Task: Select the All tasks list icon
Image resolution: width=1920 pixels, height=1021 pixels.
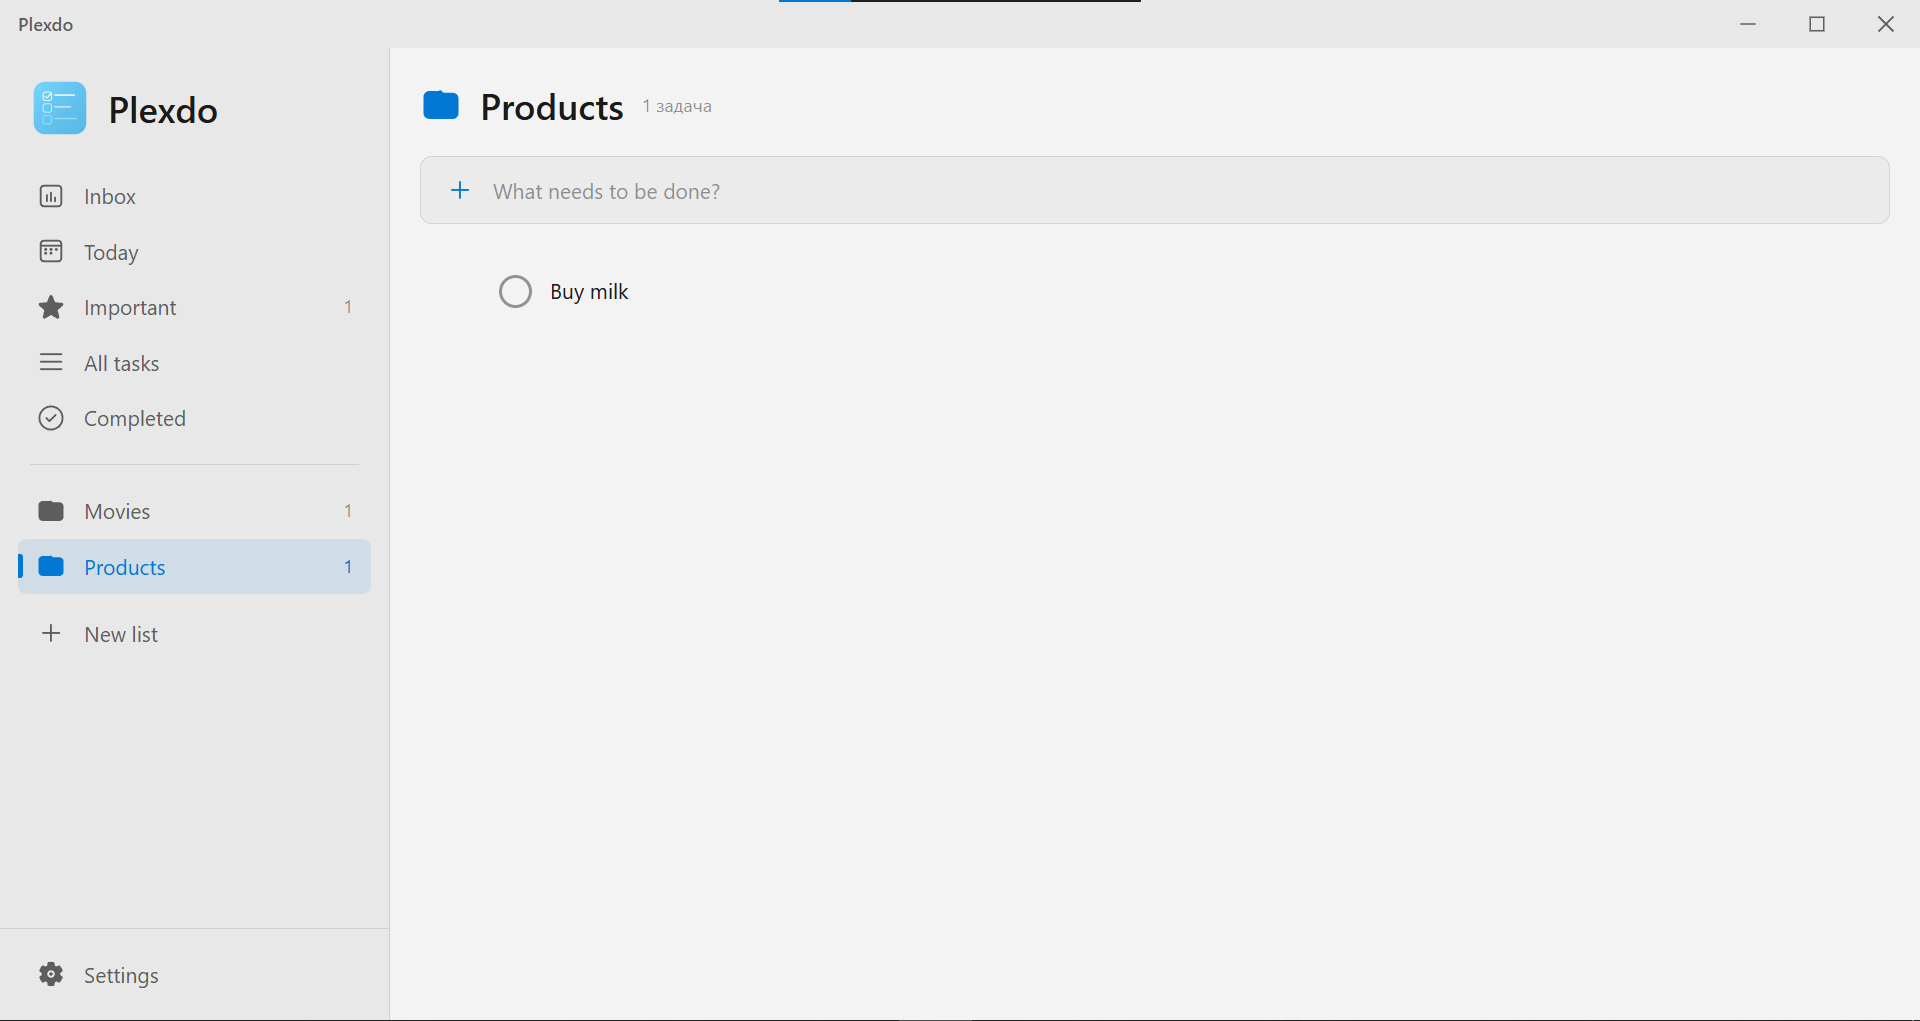Action: [51, 362]
